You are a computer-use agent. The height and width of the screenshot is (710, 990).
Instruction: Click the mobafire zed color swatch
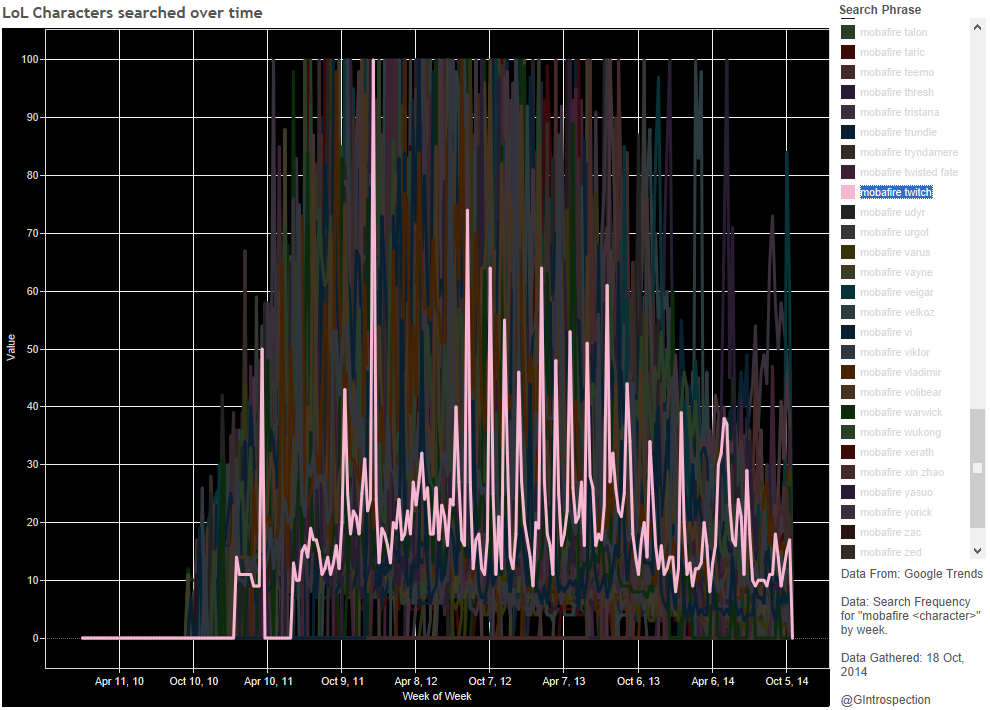848,552
